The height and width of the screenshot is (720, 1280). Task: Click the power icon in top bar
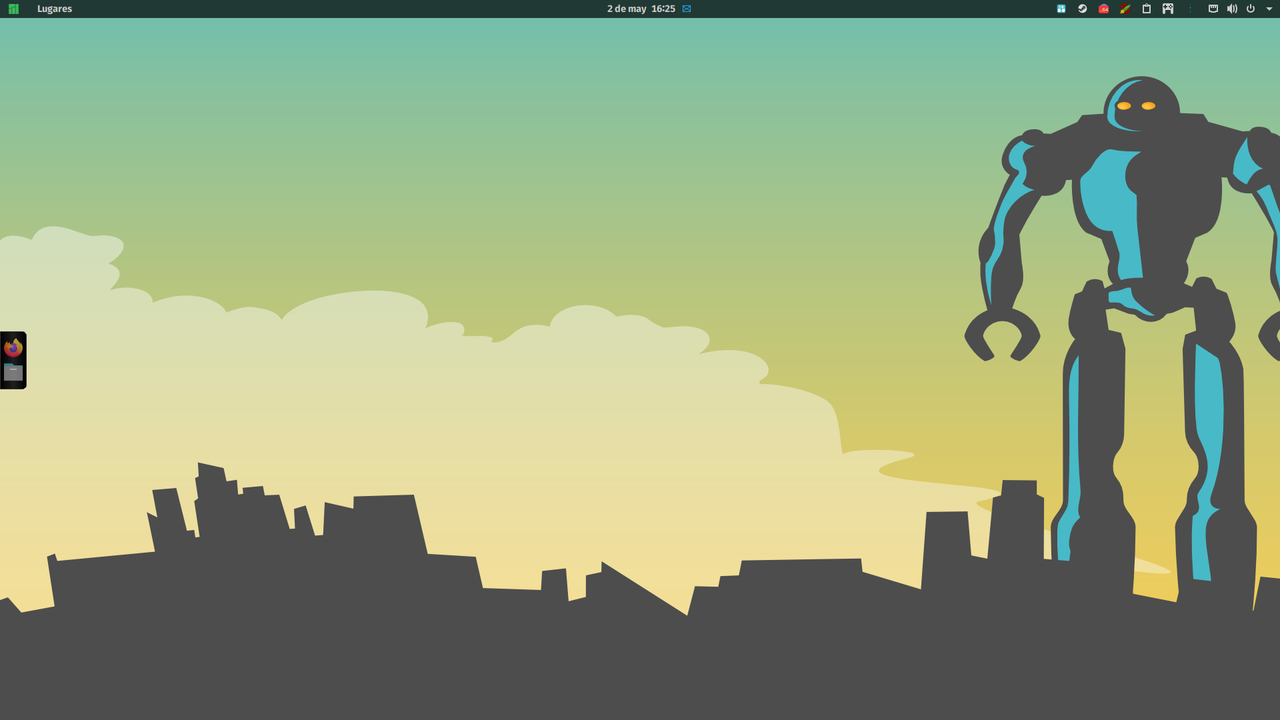point(1250,9)
